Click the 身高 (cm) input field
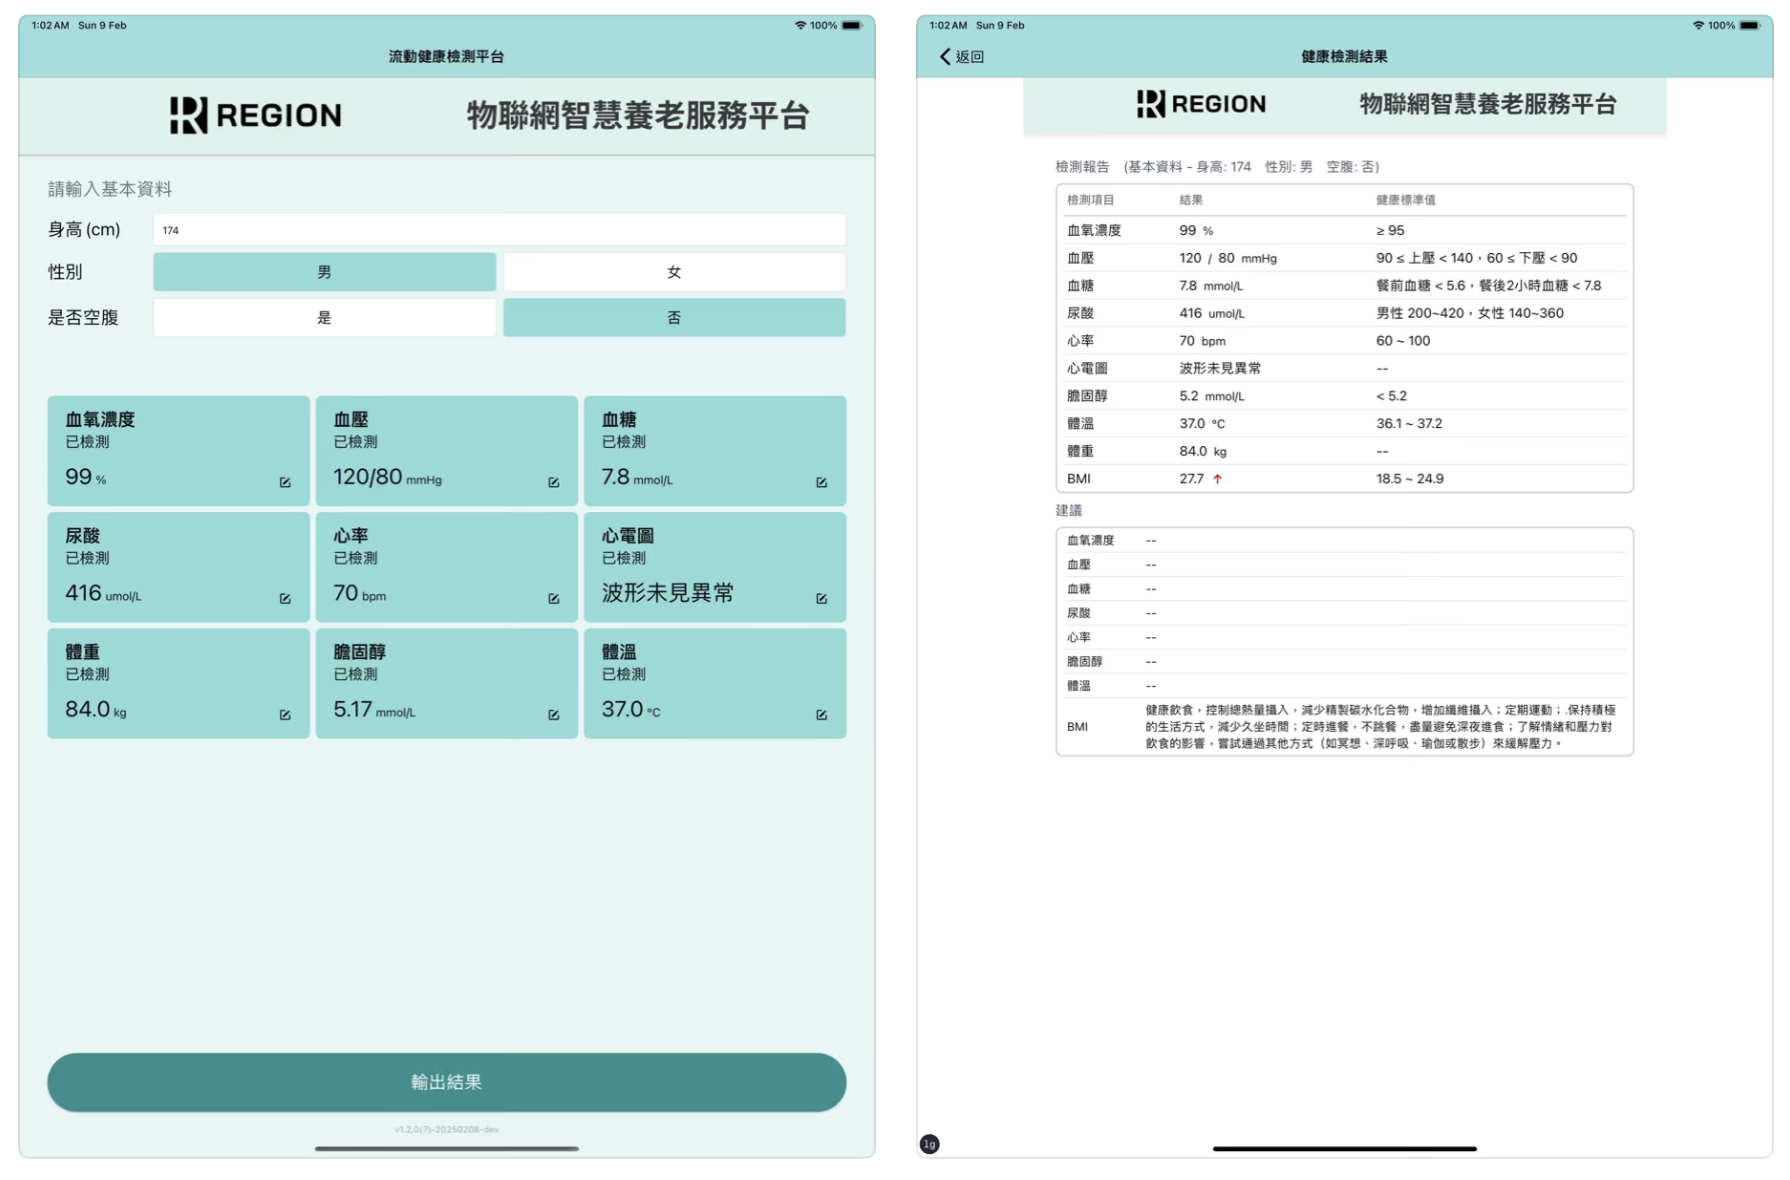Viewport: 1790px width, 1180px height. (x=498, y=230)
